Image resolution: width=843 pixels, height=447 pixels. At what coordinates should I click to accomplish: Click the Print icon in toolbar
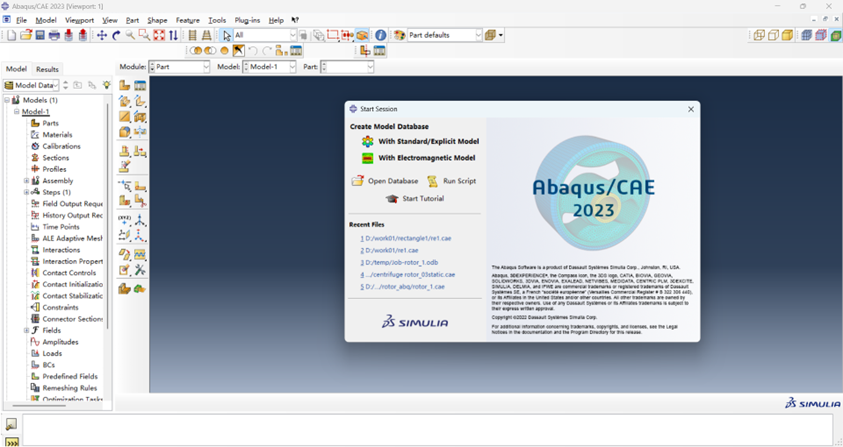coord(54,35)
